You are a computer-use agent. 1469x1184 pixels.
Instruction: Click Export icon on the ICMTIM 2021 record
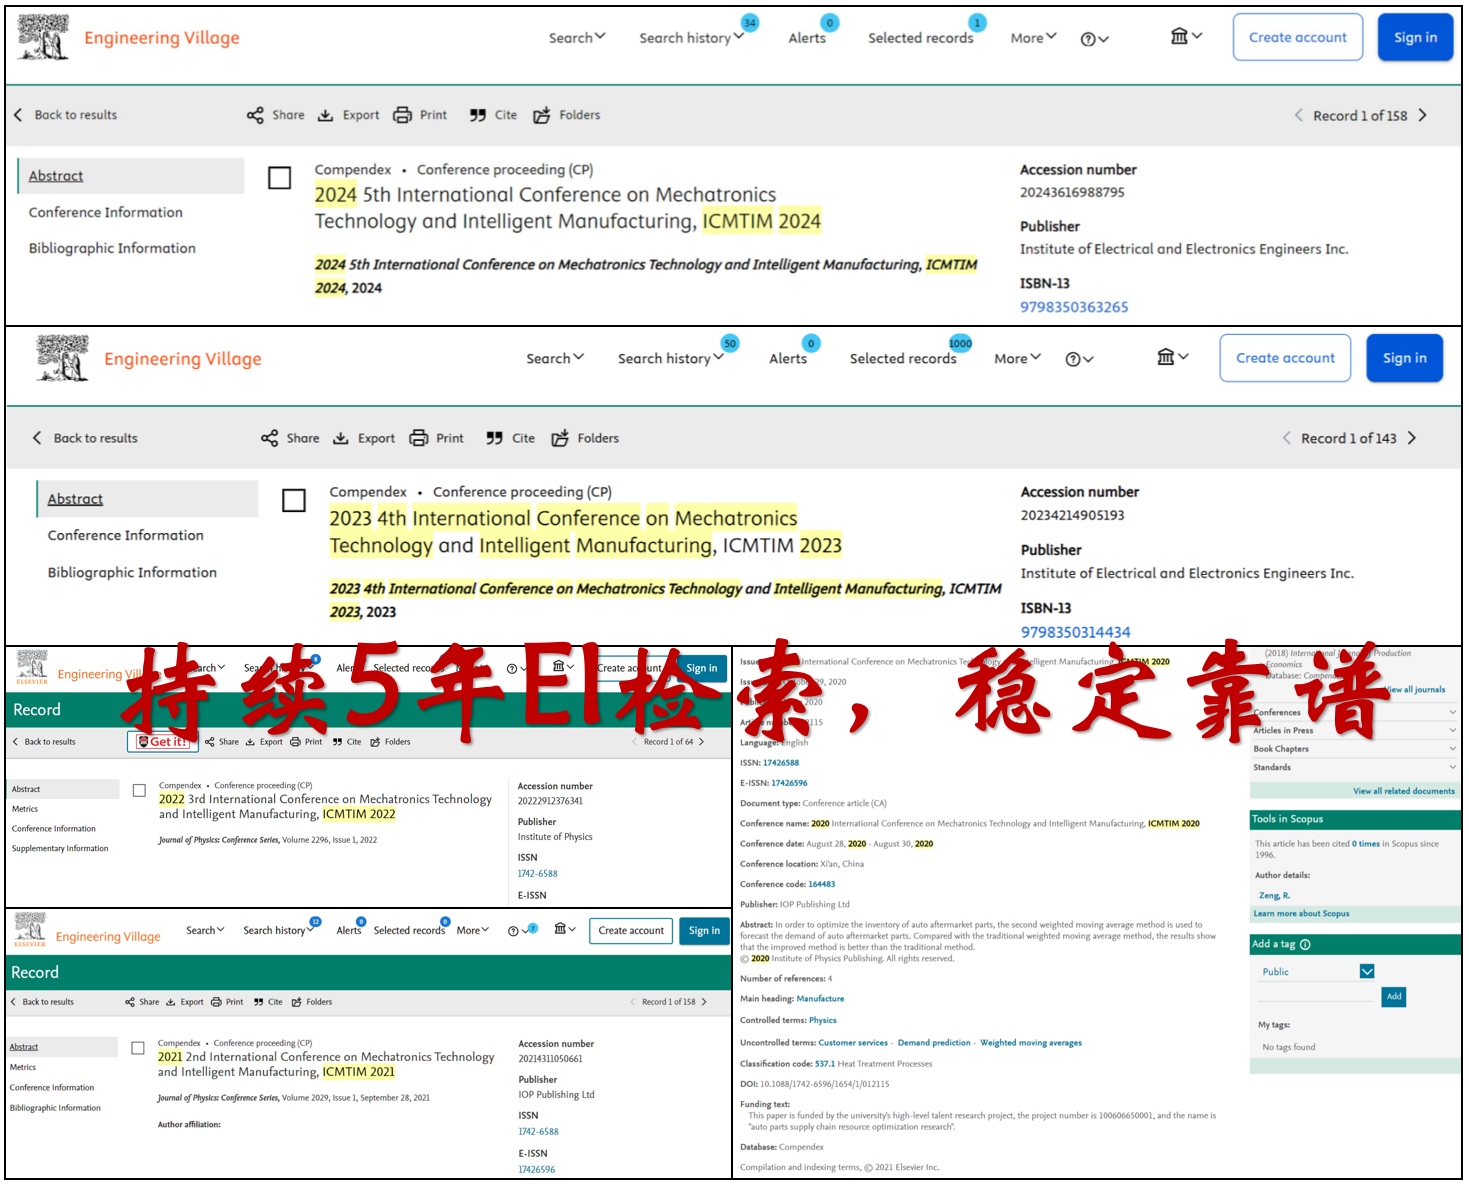(171, 1002)
